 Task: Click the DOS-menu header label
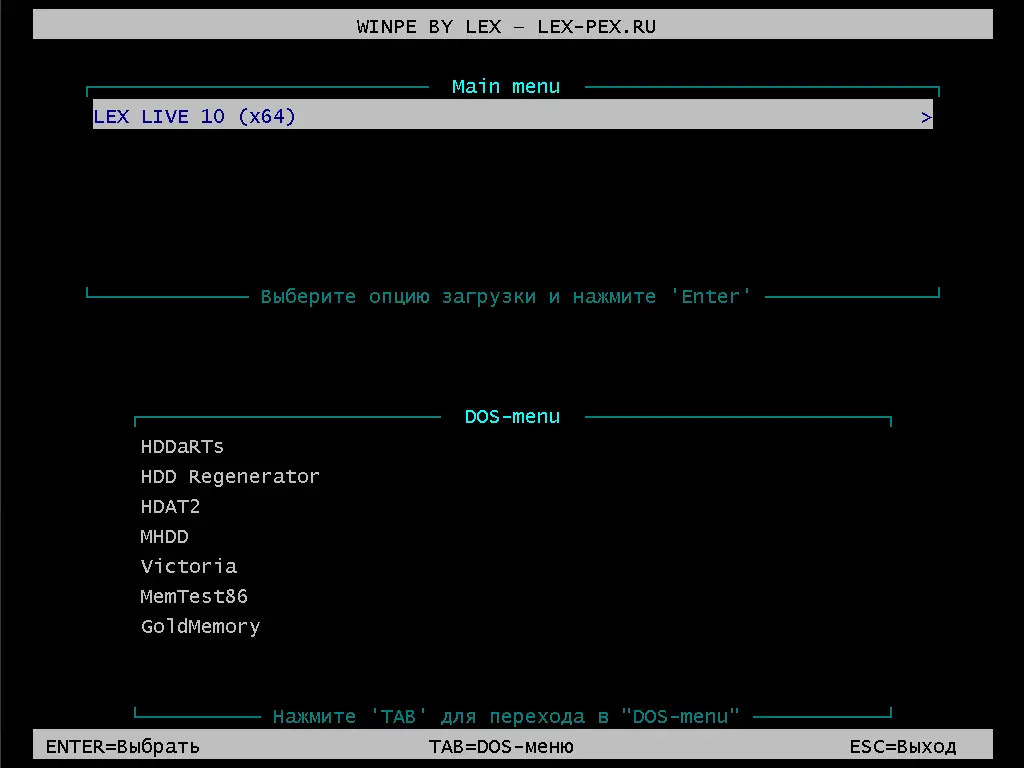512,416
